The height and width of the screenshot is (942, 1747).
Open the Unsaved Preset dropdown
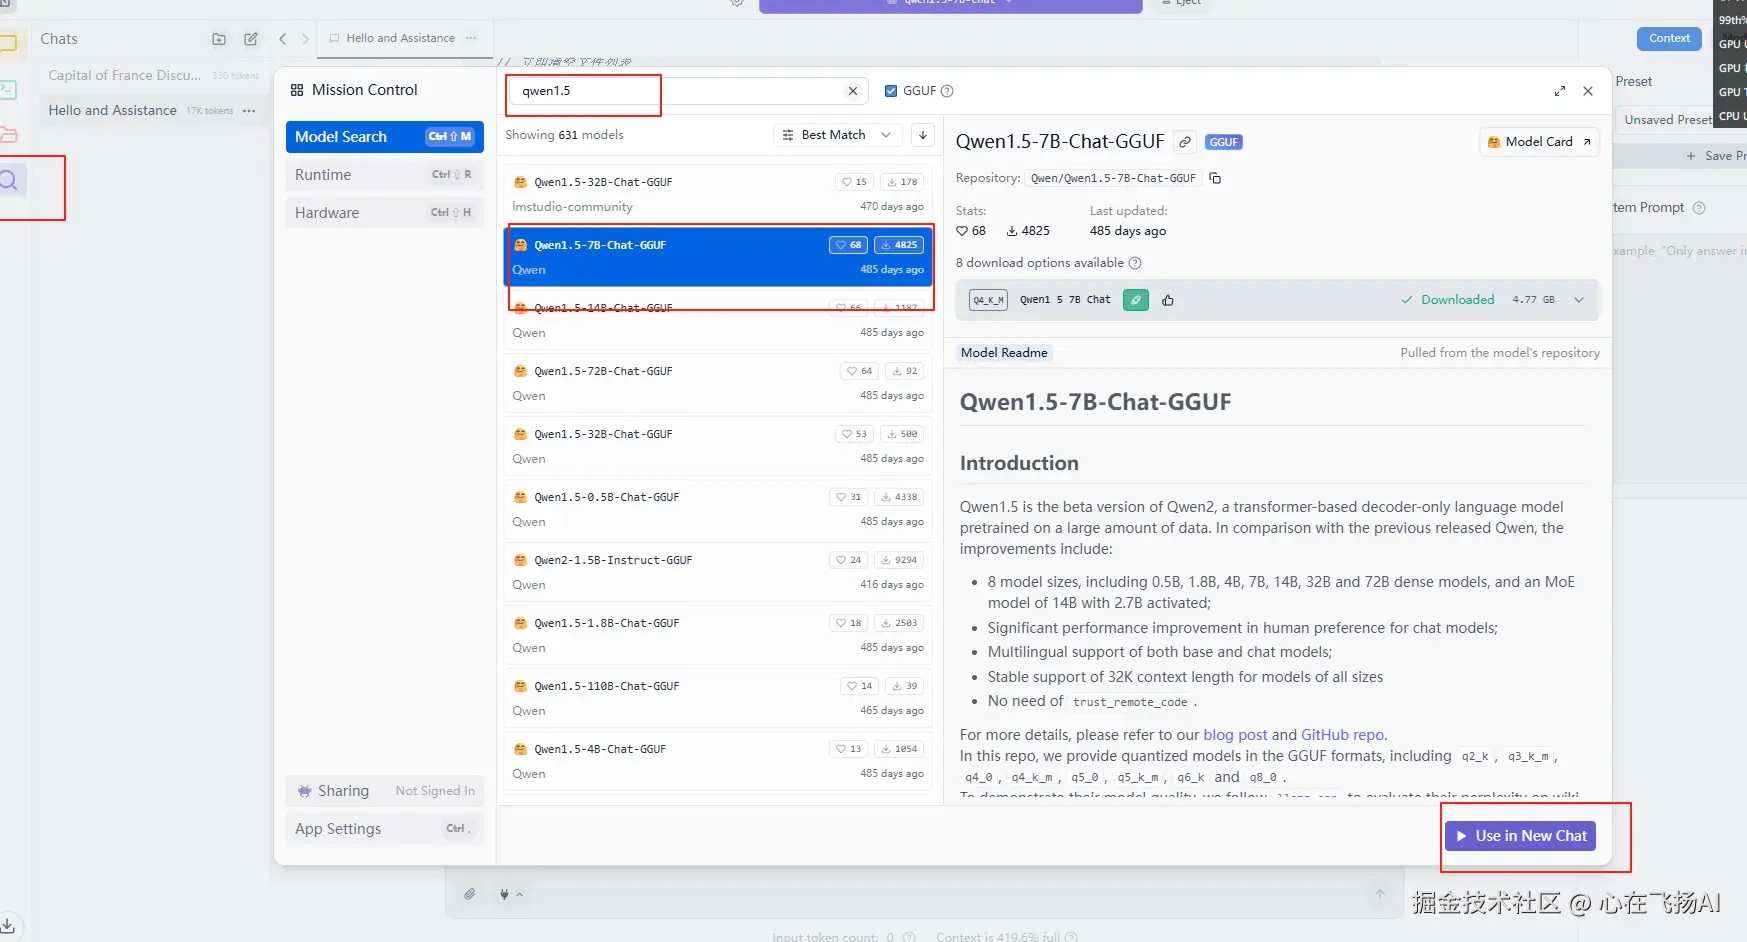pyautogui.click(x=1667, y=120)
